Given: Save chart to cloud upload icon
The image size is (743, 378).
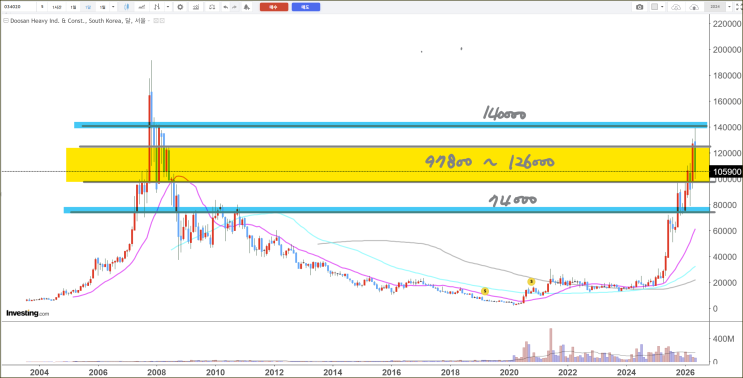Looking at the screenshot, I should (x=694, y=7).
